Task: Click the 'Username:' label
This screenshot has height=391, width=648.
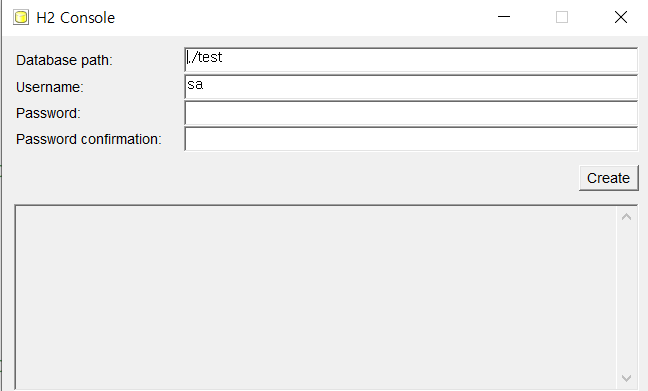Action: 50,87
